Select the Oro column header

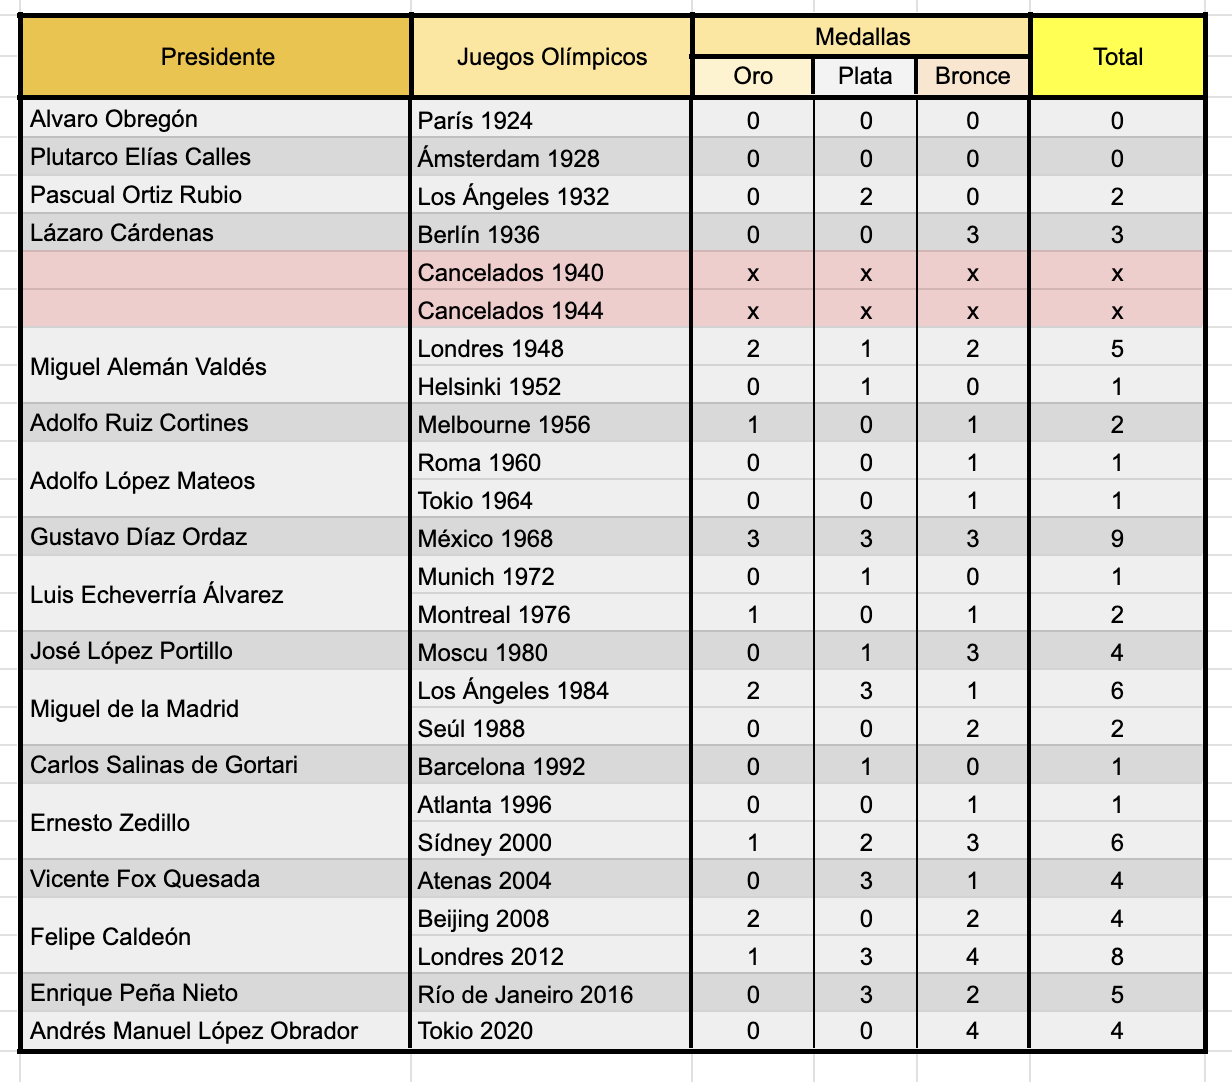click(752, 76)
